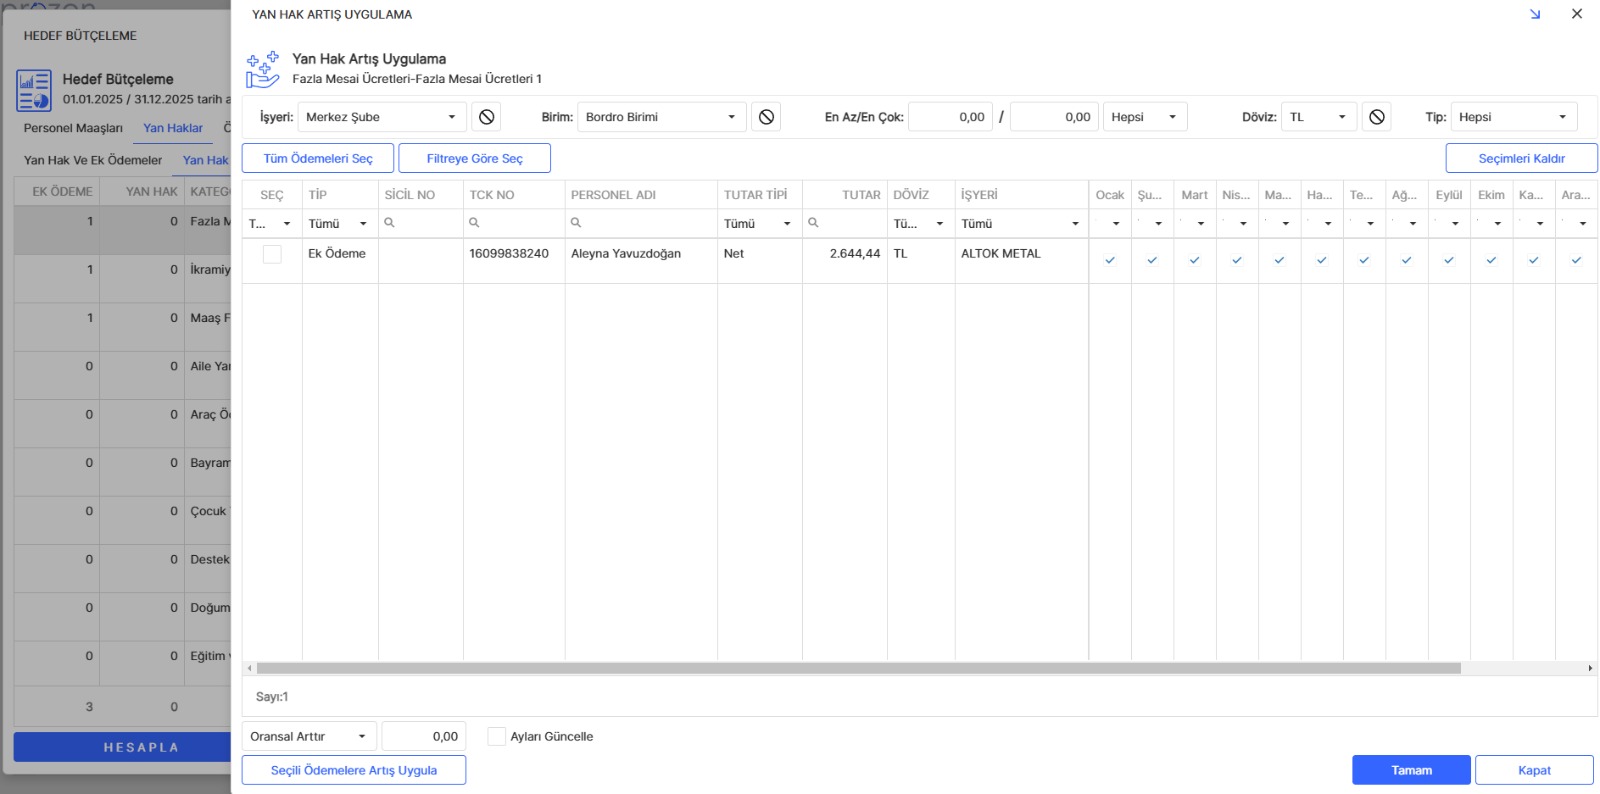Open the Oransal Arttır dropdown

[x=309, y=736]
